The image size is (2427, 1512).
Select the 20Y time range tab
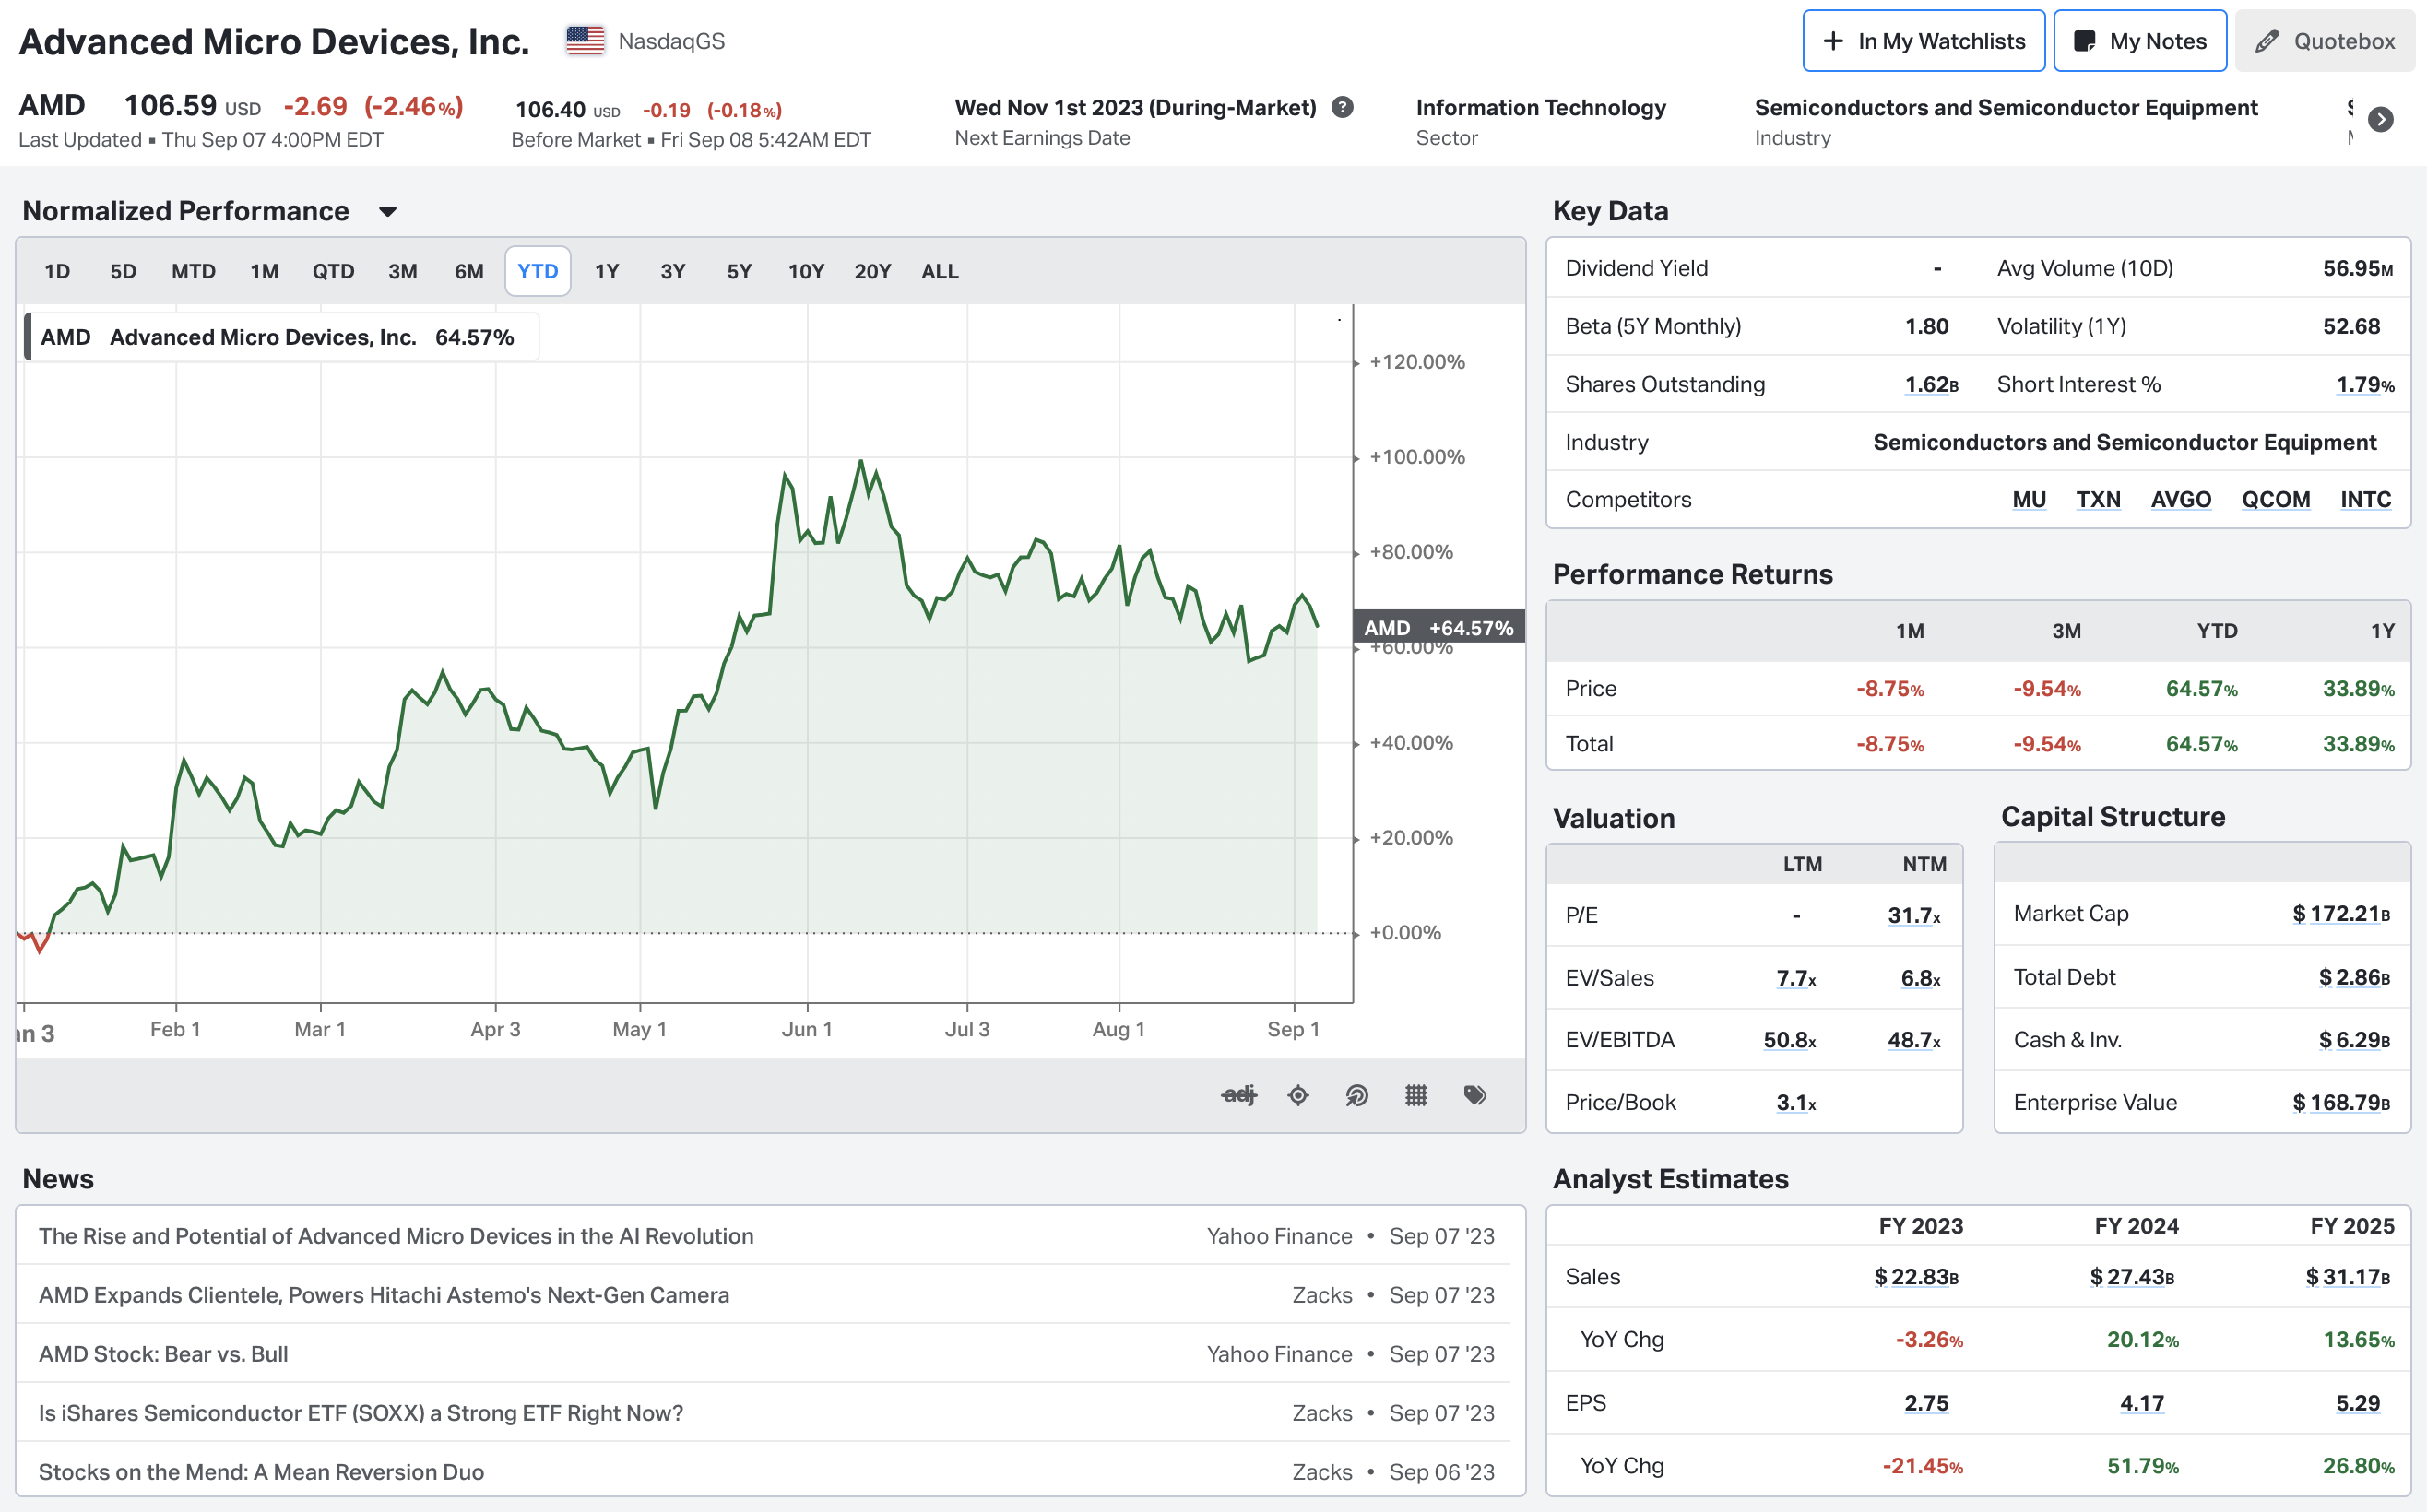[872, 271]
